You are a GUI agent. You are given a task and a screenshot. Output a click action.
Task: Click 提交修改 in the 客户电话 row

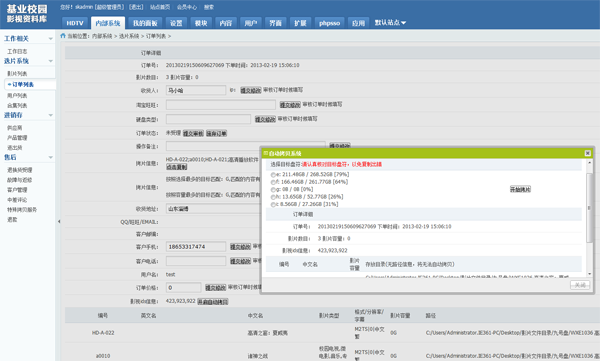(x=240, y=261)
